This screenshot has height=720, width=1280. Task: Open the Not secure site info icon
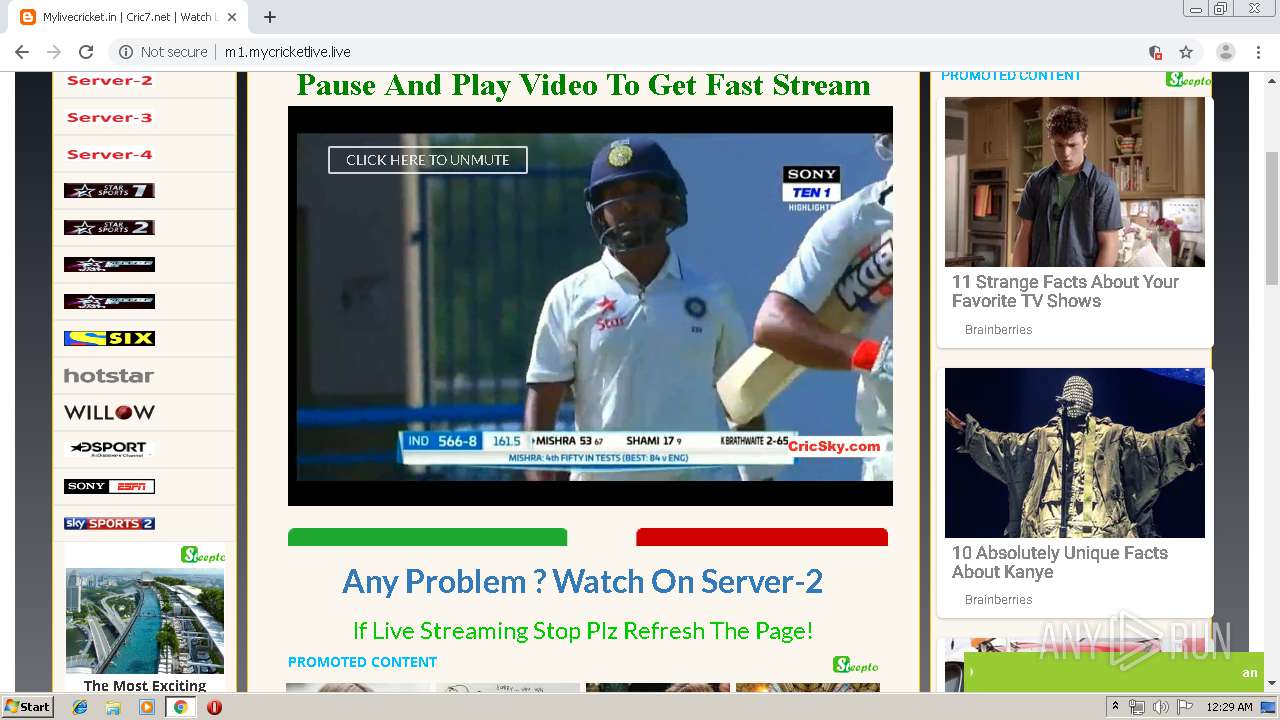126,52
